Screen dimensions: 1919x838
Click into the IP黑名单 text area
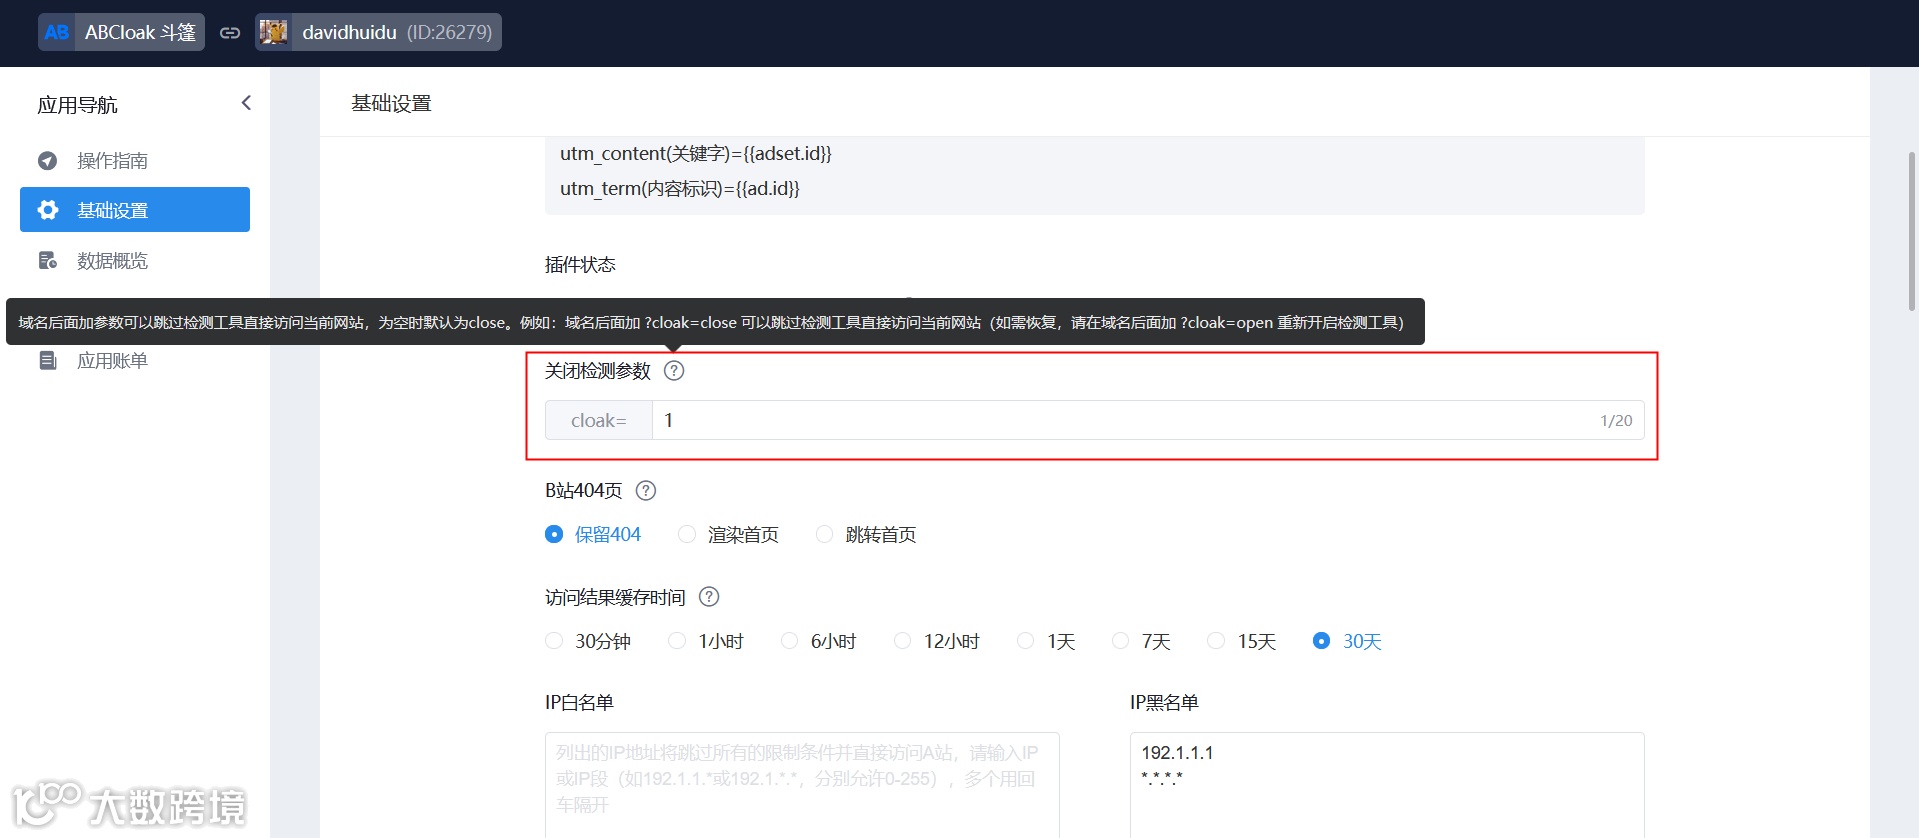1387,785
